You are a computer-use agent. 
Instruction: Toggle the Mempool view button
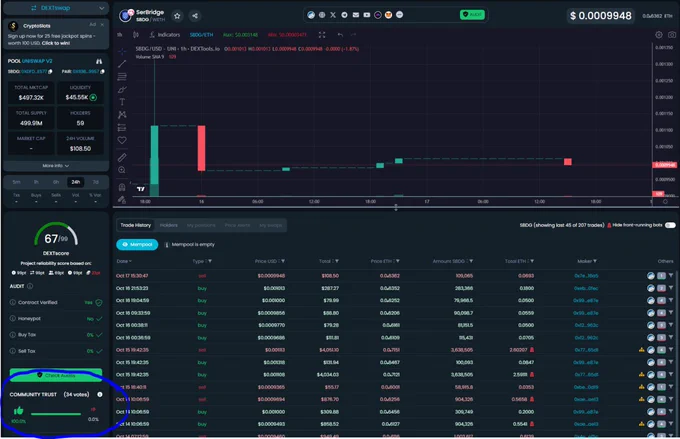pyautogui.click(x=137, y=245)
